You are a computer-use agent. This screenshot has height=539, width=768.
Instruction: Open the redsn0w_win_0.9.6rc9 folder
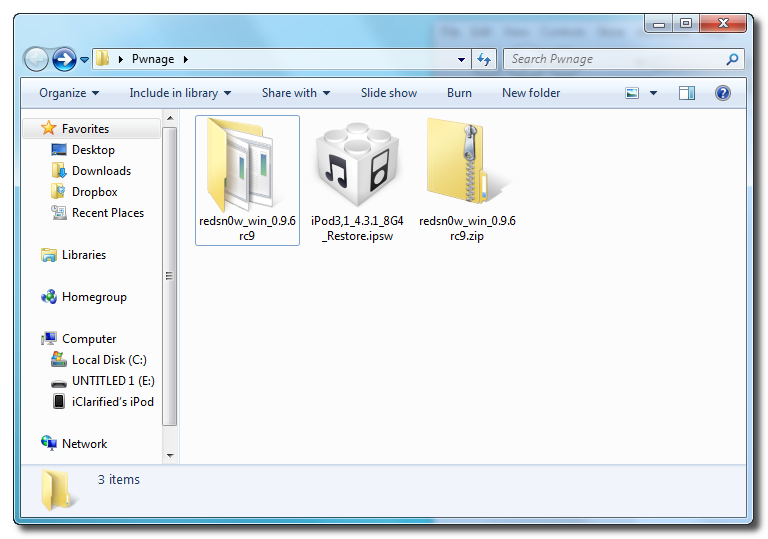(x=247, y=168)
